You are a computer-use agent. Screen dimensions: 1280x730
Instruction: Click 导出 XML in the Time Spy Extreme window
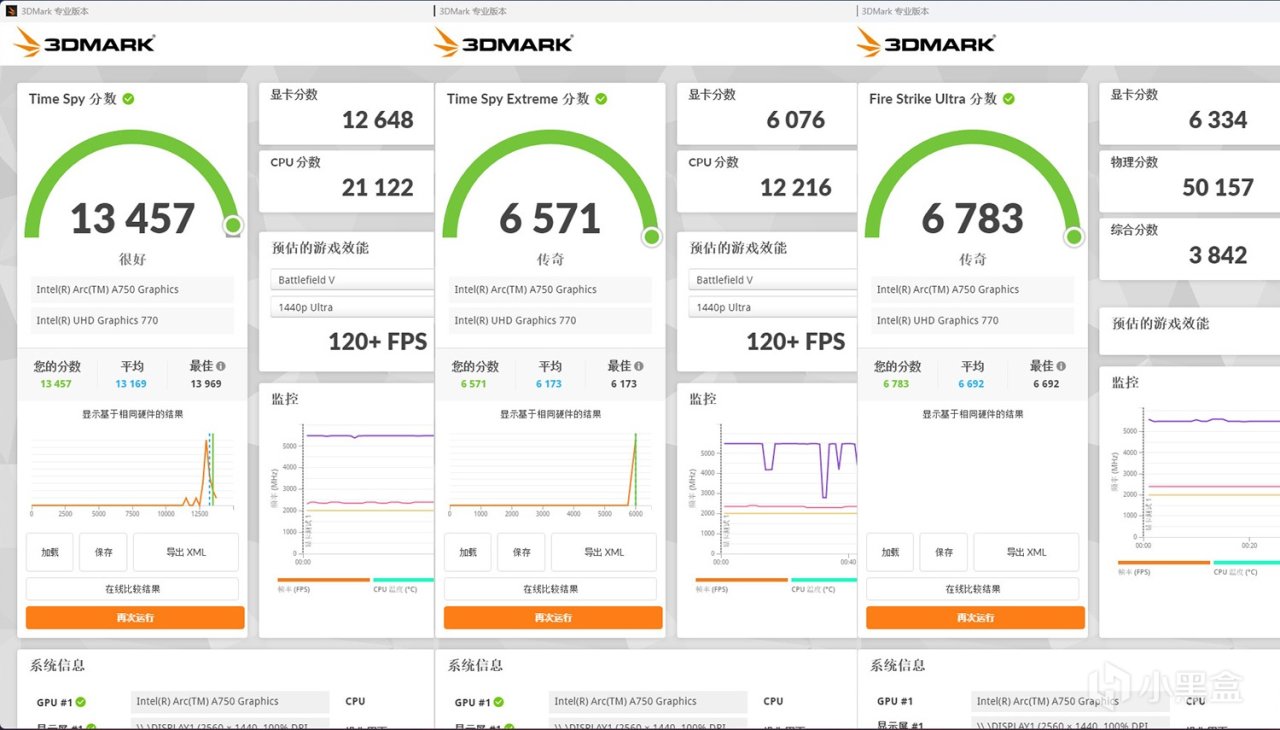[x=603, y=551]
